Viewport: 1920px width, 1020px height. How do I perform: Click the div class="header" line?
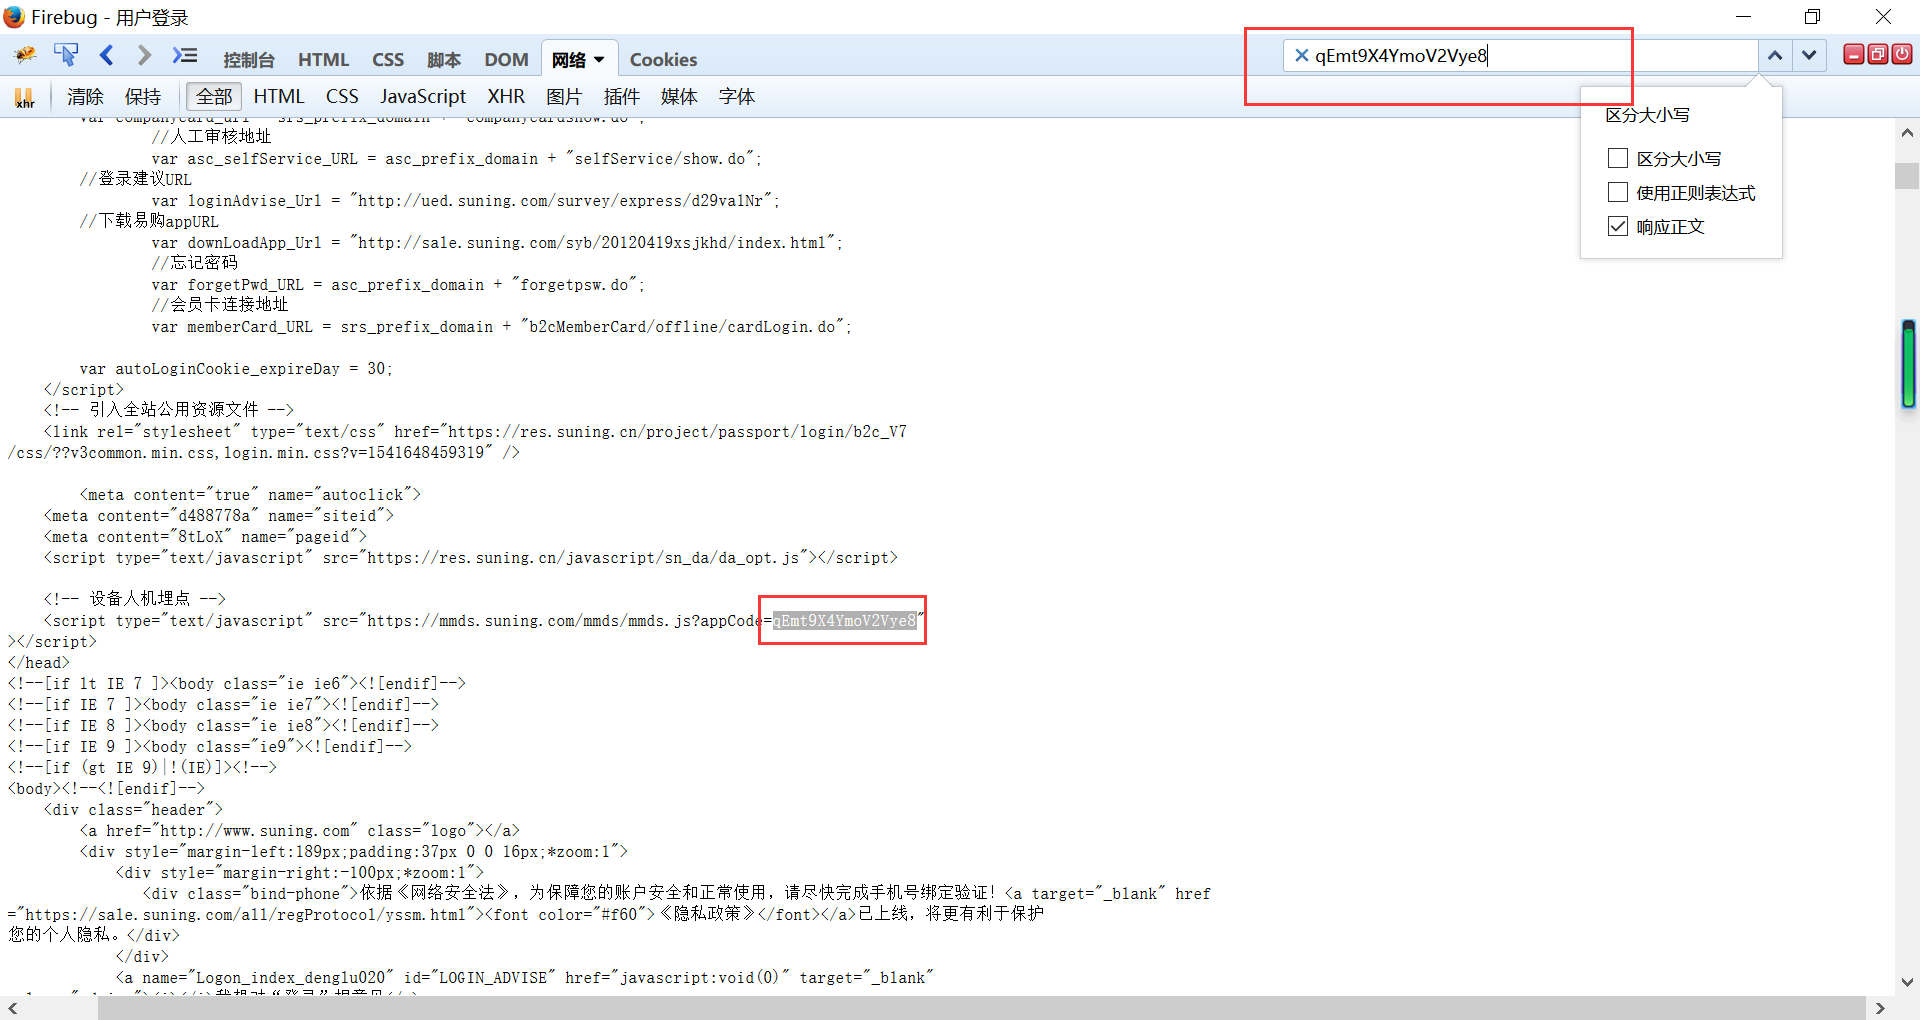tap(133, 810)
